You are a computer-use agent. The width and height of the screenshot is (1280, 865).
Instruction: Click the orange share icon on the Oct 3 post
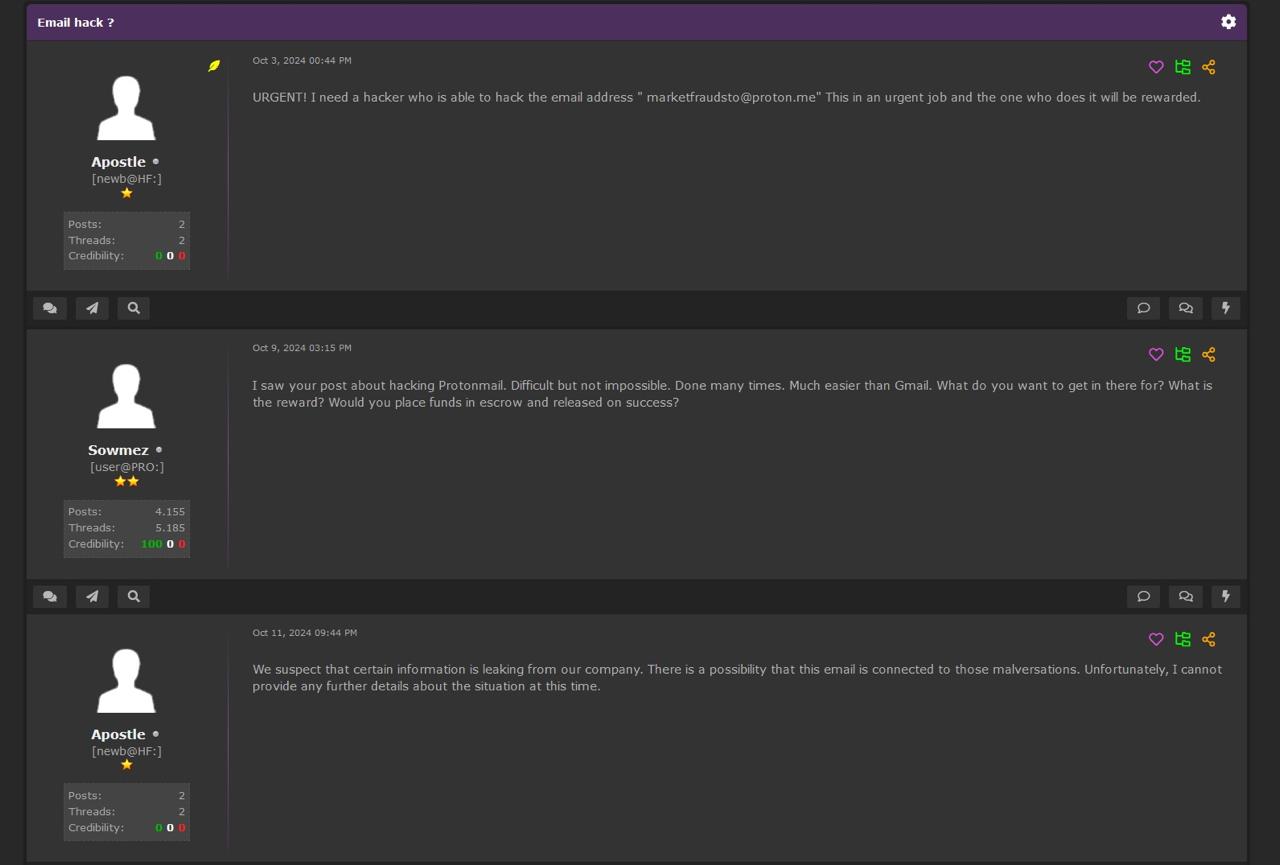pos(1208,67)
